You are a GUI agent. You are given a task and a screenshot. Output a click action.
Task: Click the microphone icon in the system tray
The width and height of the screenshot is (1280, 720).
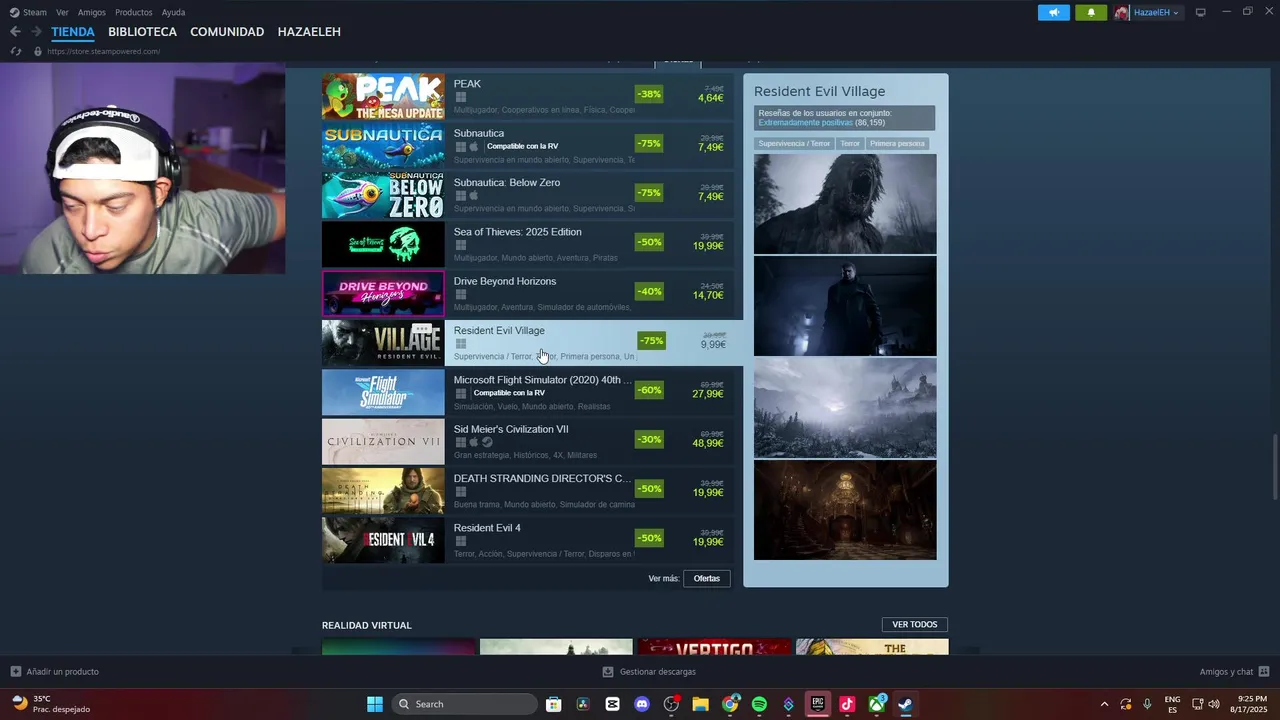[x=1147, y=704]
